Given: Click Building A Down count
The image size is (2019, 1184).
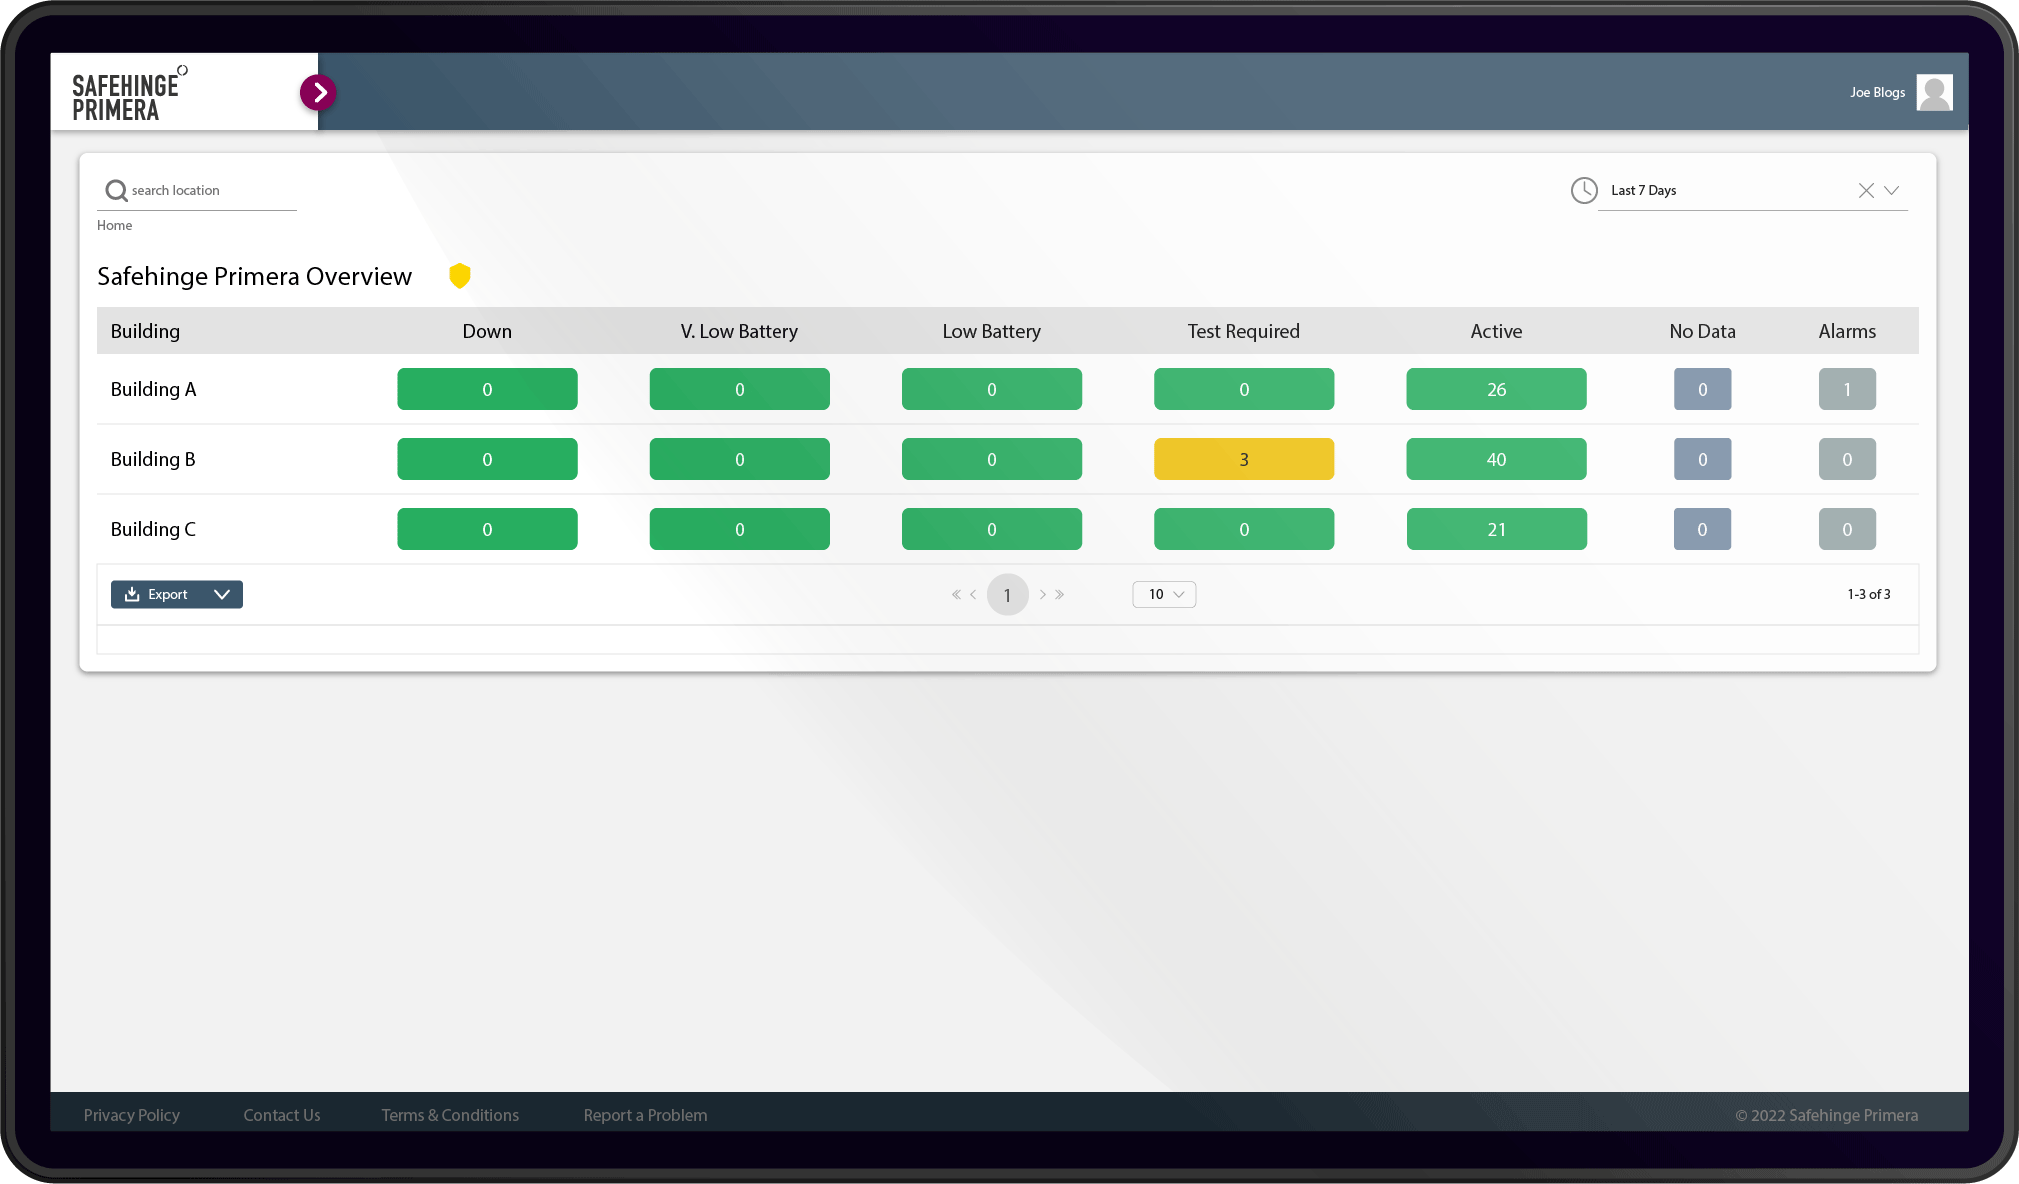Looking at the screenshot, I should [487, 389].
